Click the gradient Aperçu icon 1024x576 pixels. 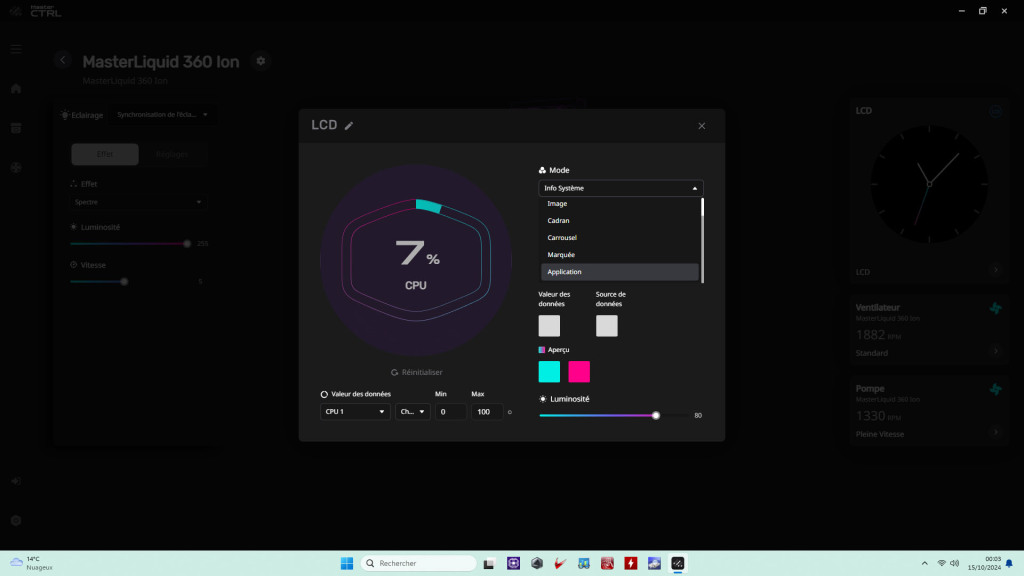541,350
